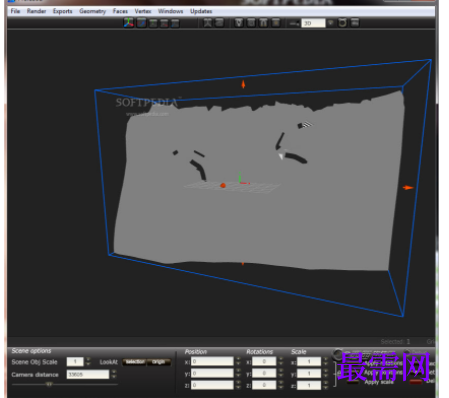Click the LookAt origin button
The width and height of the screenshot is (449, 398).
159,362
